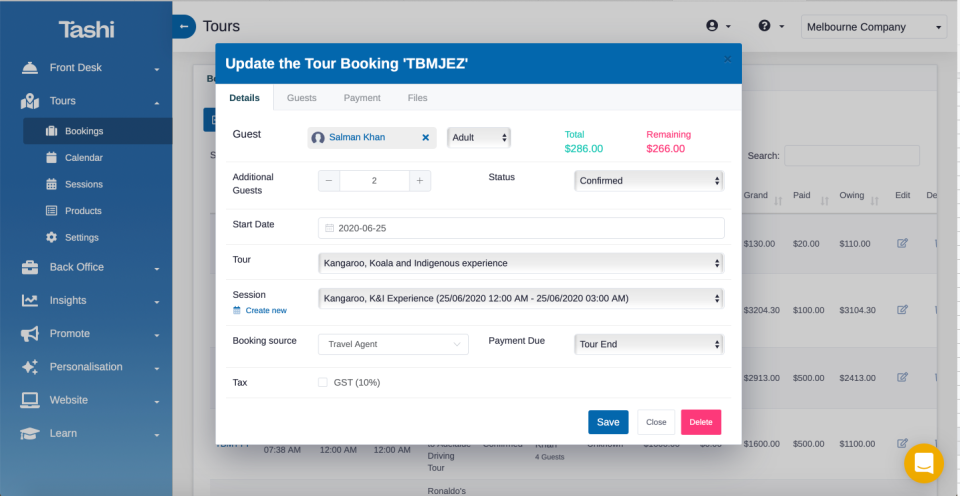Click the Sessions calendar-grid icon

point(51,184)
